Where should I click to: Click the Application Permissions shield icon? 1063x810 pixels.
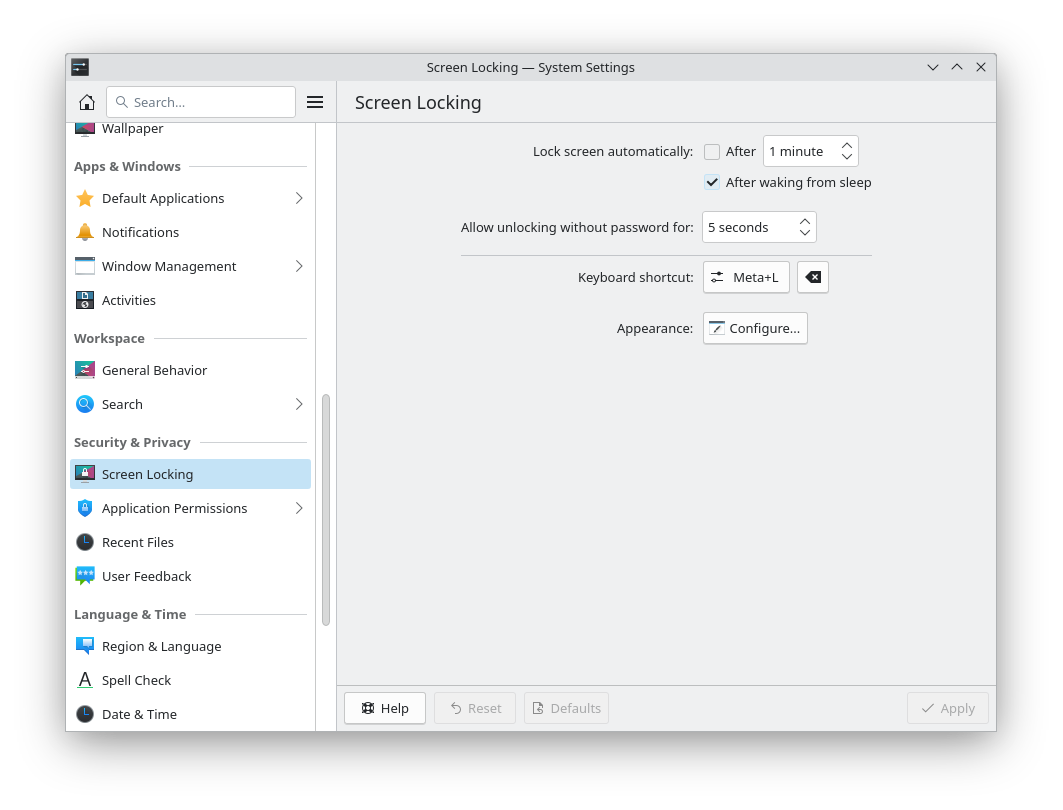click(85, 508)
